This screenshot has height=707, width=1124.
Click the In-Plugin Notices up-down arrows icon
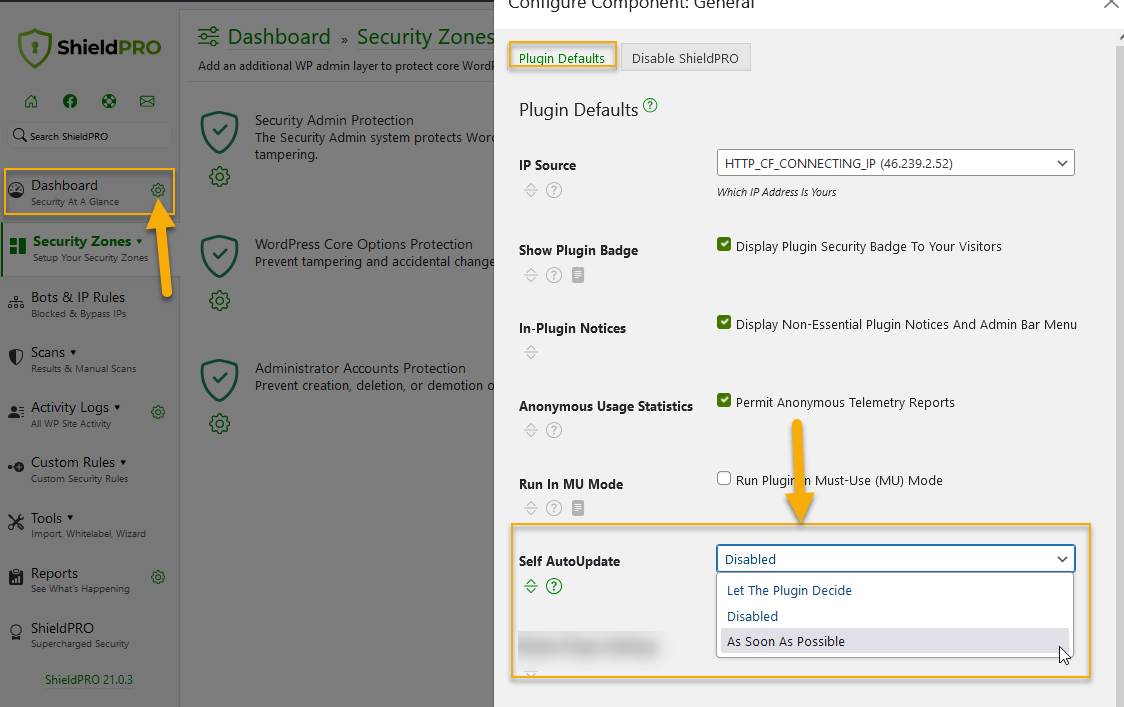530,352
